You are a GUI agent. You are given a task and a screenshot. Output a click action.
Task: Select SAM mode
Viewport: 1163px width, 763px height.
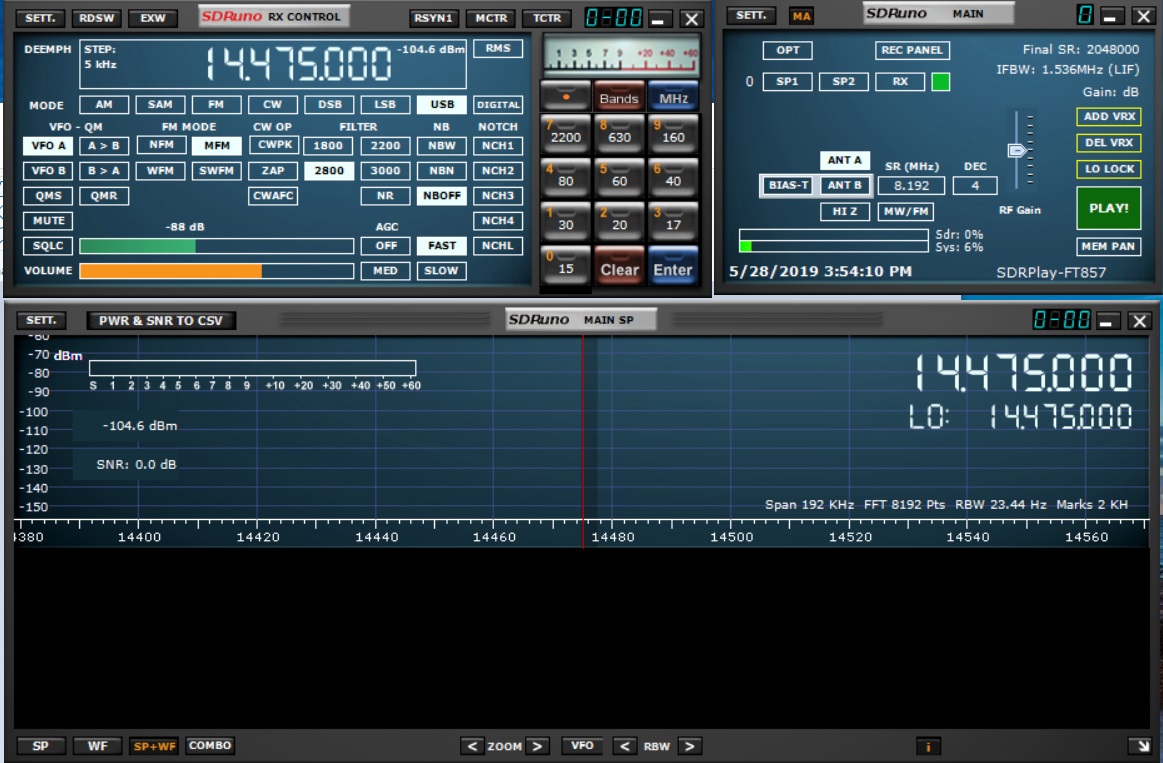pos(160,105)
